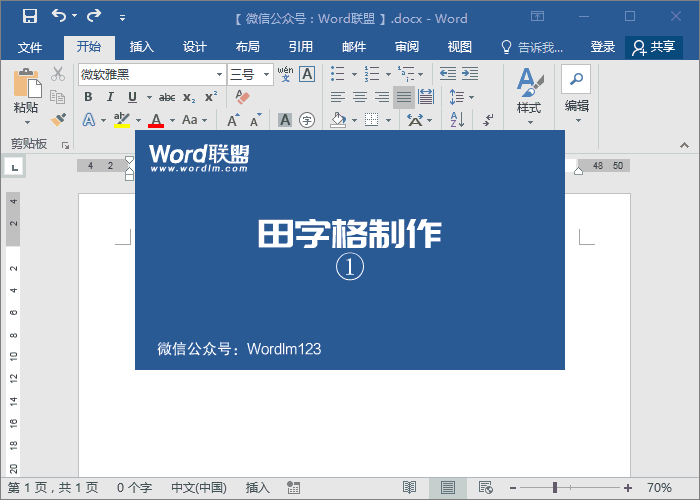Click the line spacing icon
Screen dimensions: 700x500
point(457,97)
